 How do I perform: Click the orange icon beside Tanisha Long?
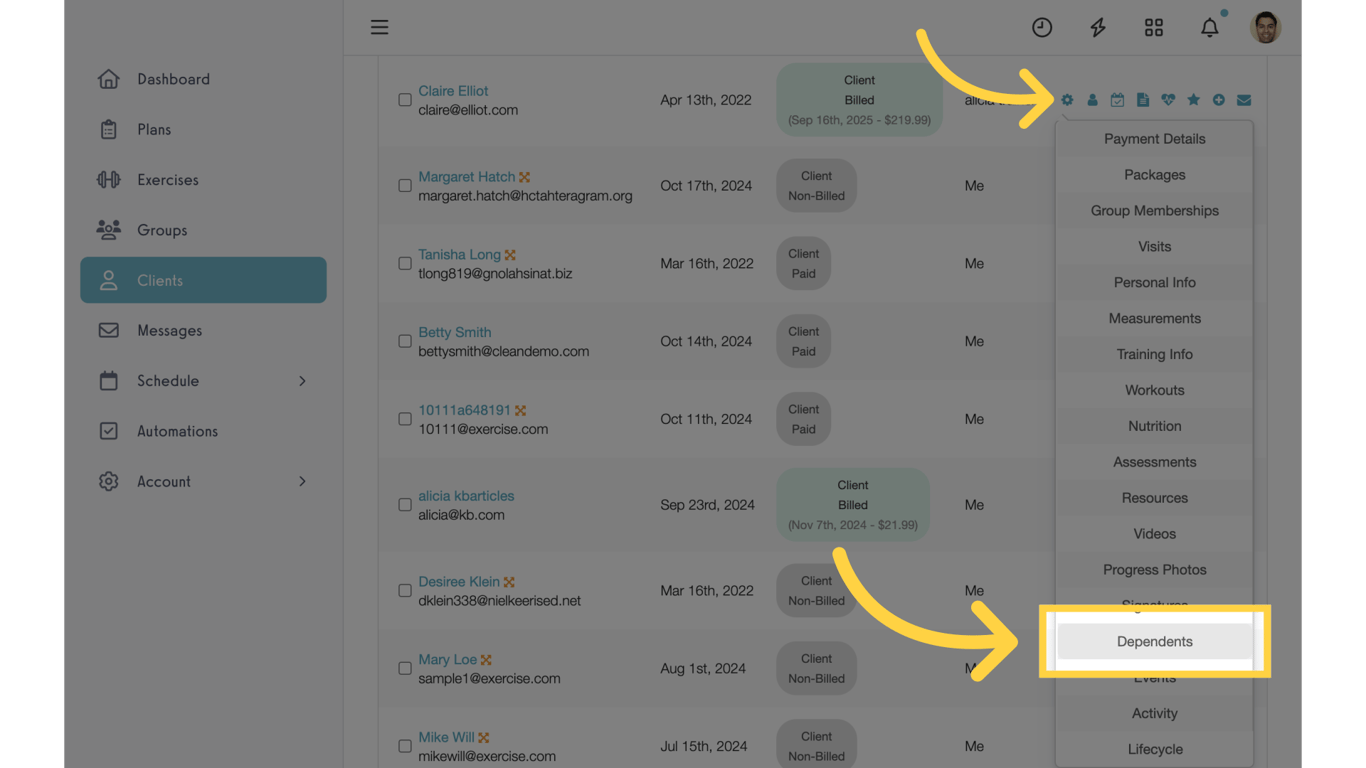tap(510, 255)
